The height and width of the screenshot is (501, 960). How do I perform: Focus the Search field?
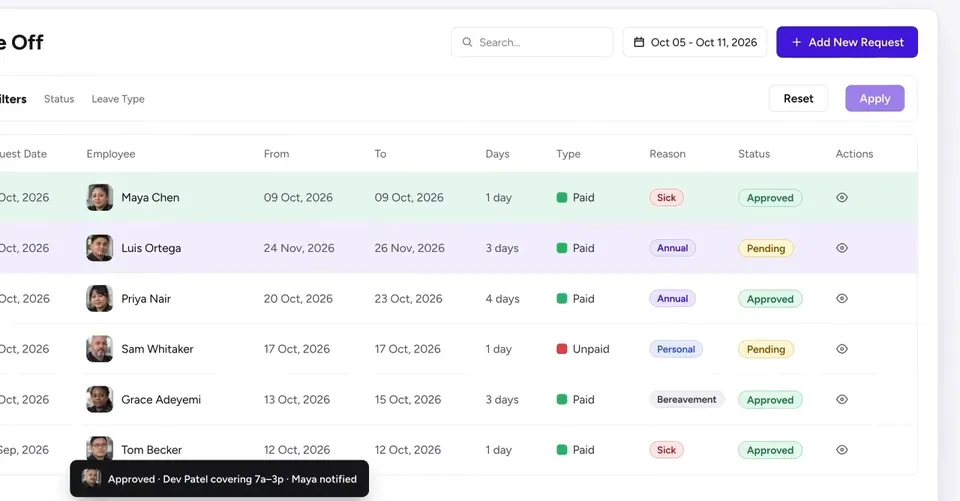click(x=532, y=42)
